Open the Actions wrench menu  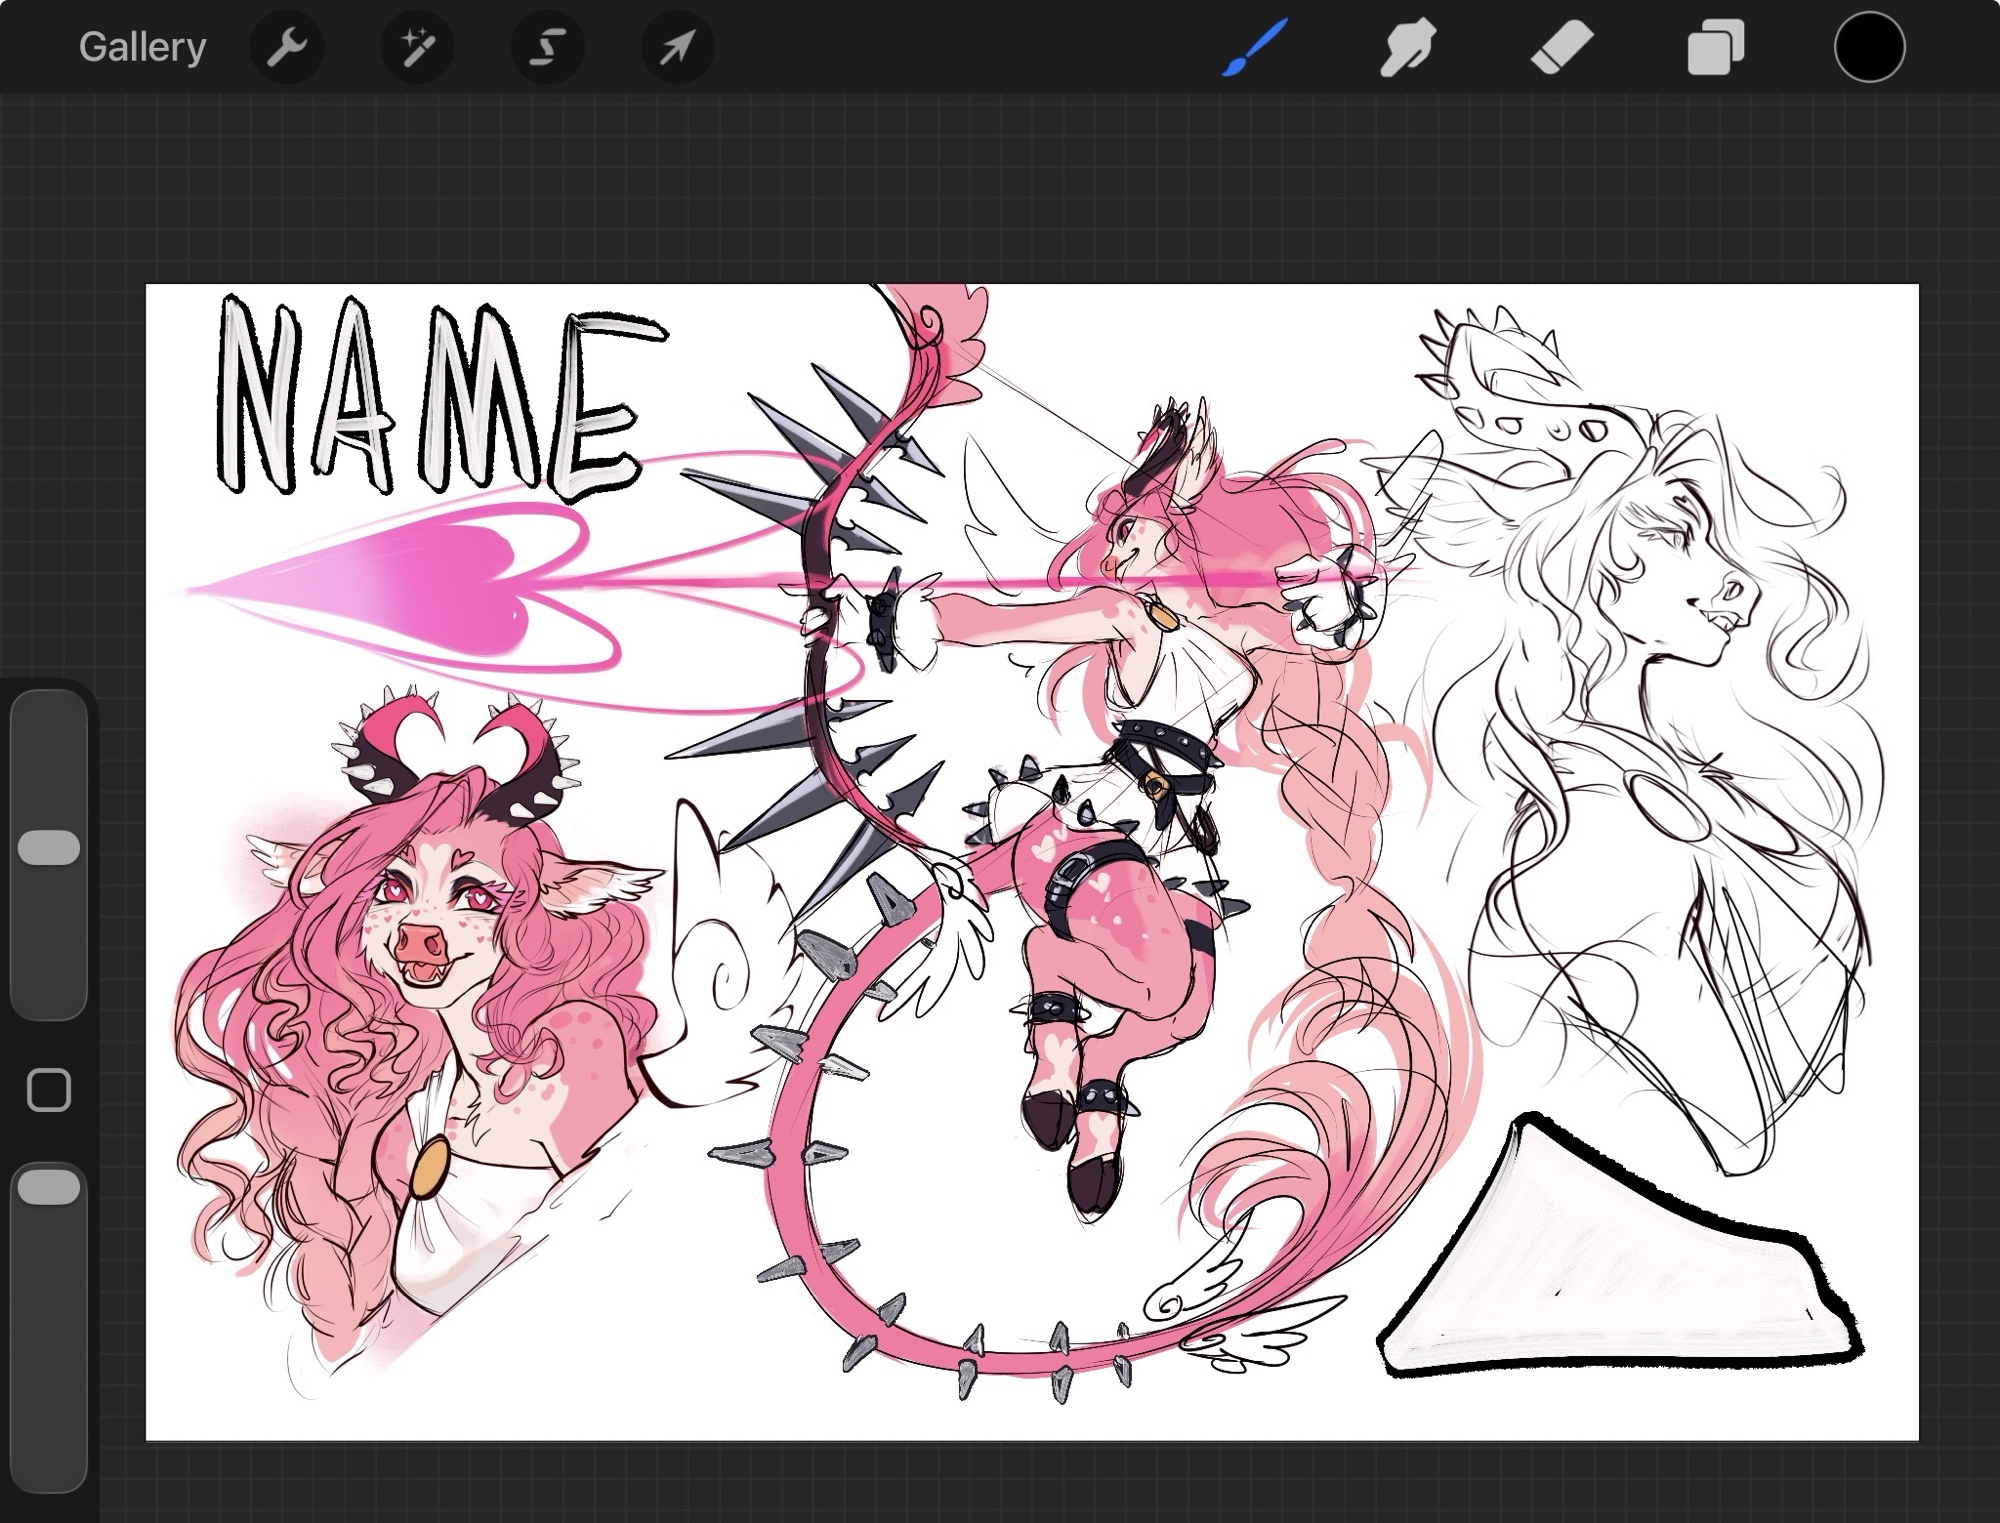click(x=287, y=47)
